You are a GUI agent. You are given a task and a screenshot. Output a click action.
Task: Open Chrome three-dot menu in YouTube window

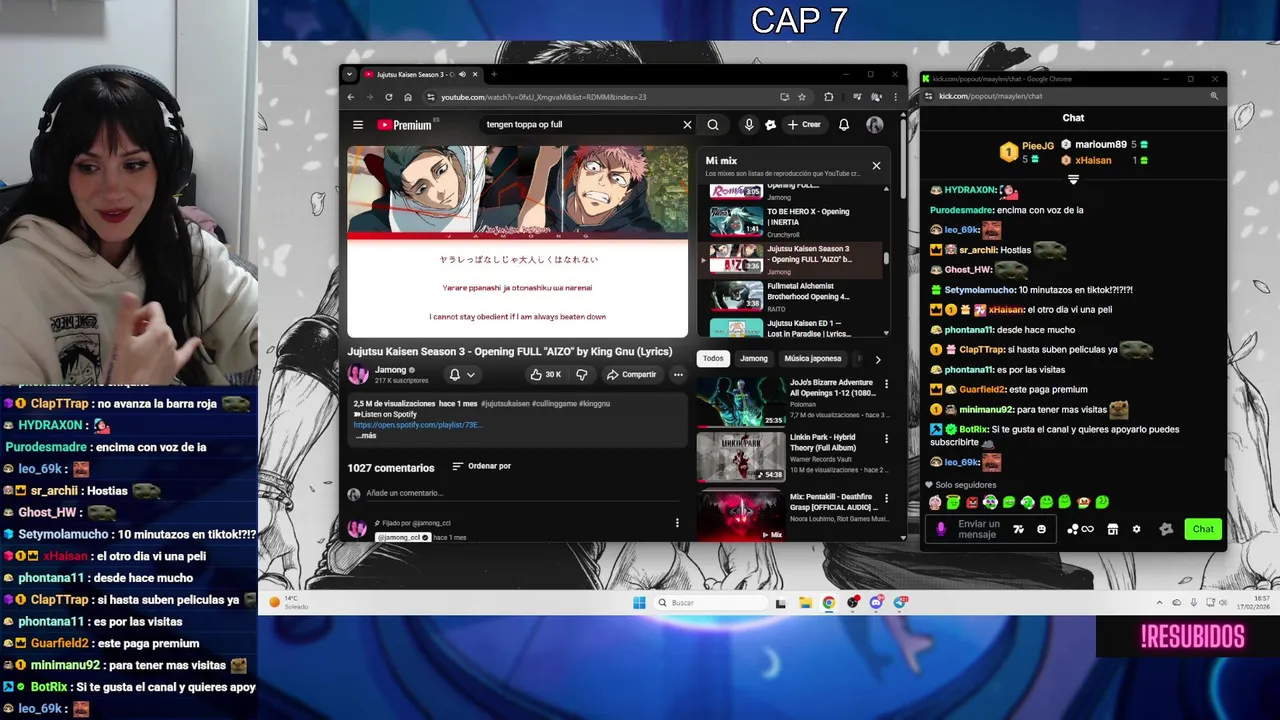click(895, 97)
